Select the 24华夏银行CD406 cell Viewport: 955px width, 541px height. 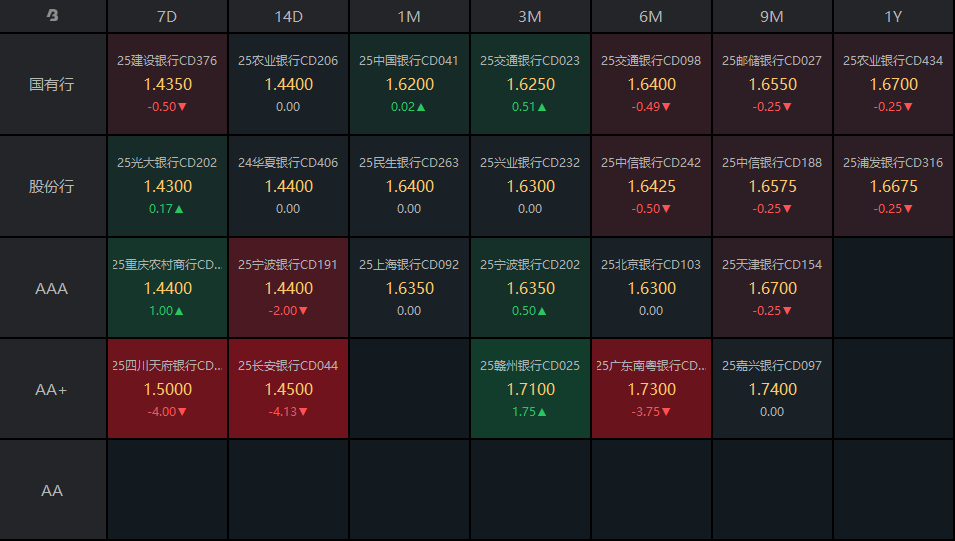tap(288, 186)
